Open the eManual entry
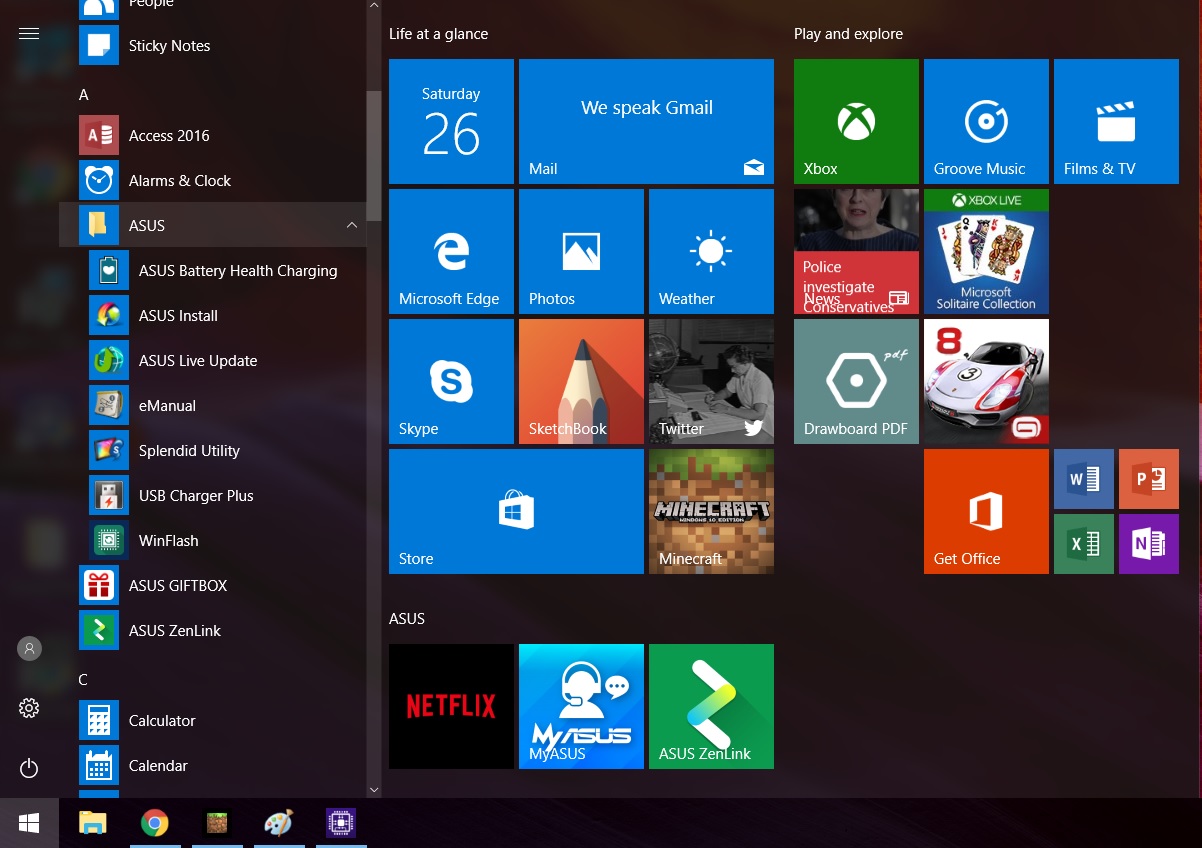Image resolution: width=1202 pixels, height=848 pixels. tap(213, 405)
